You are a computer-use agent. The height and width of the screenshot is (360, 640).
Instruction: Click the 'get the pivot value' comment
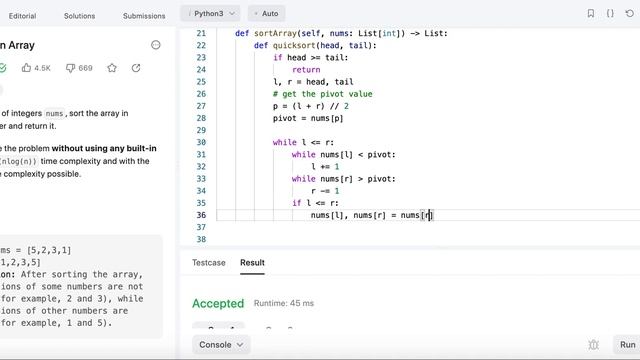pyautogui.click(x=322, y=94)
